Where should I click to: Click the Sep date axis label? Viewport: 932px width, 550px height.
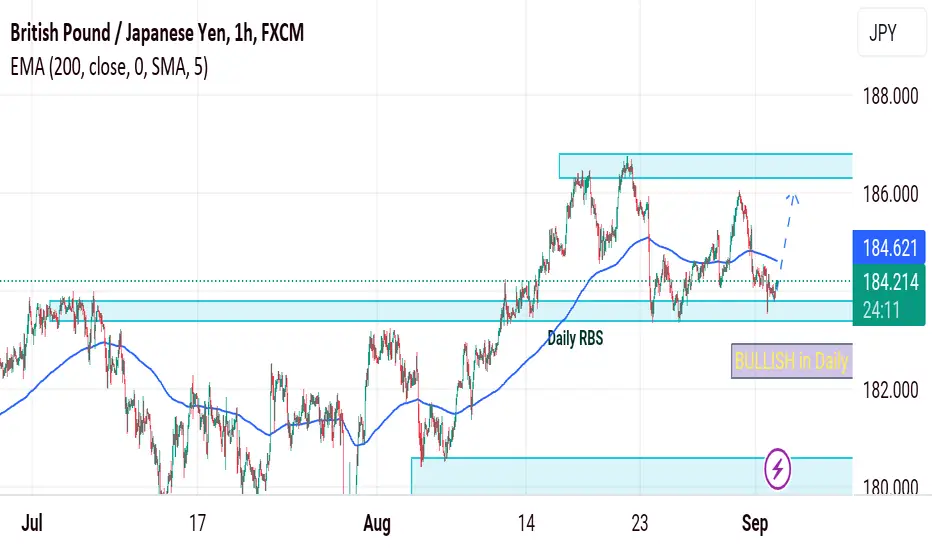click(755, 524)
